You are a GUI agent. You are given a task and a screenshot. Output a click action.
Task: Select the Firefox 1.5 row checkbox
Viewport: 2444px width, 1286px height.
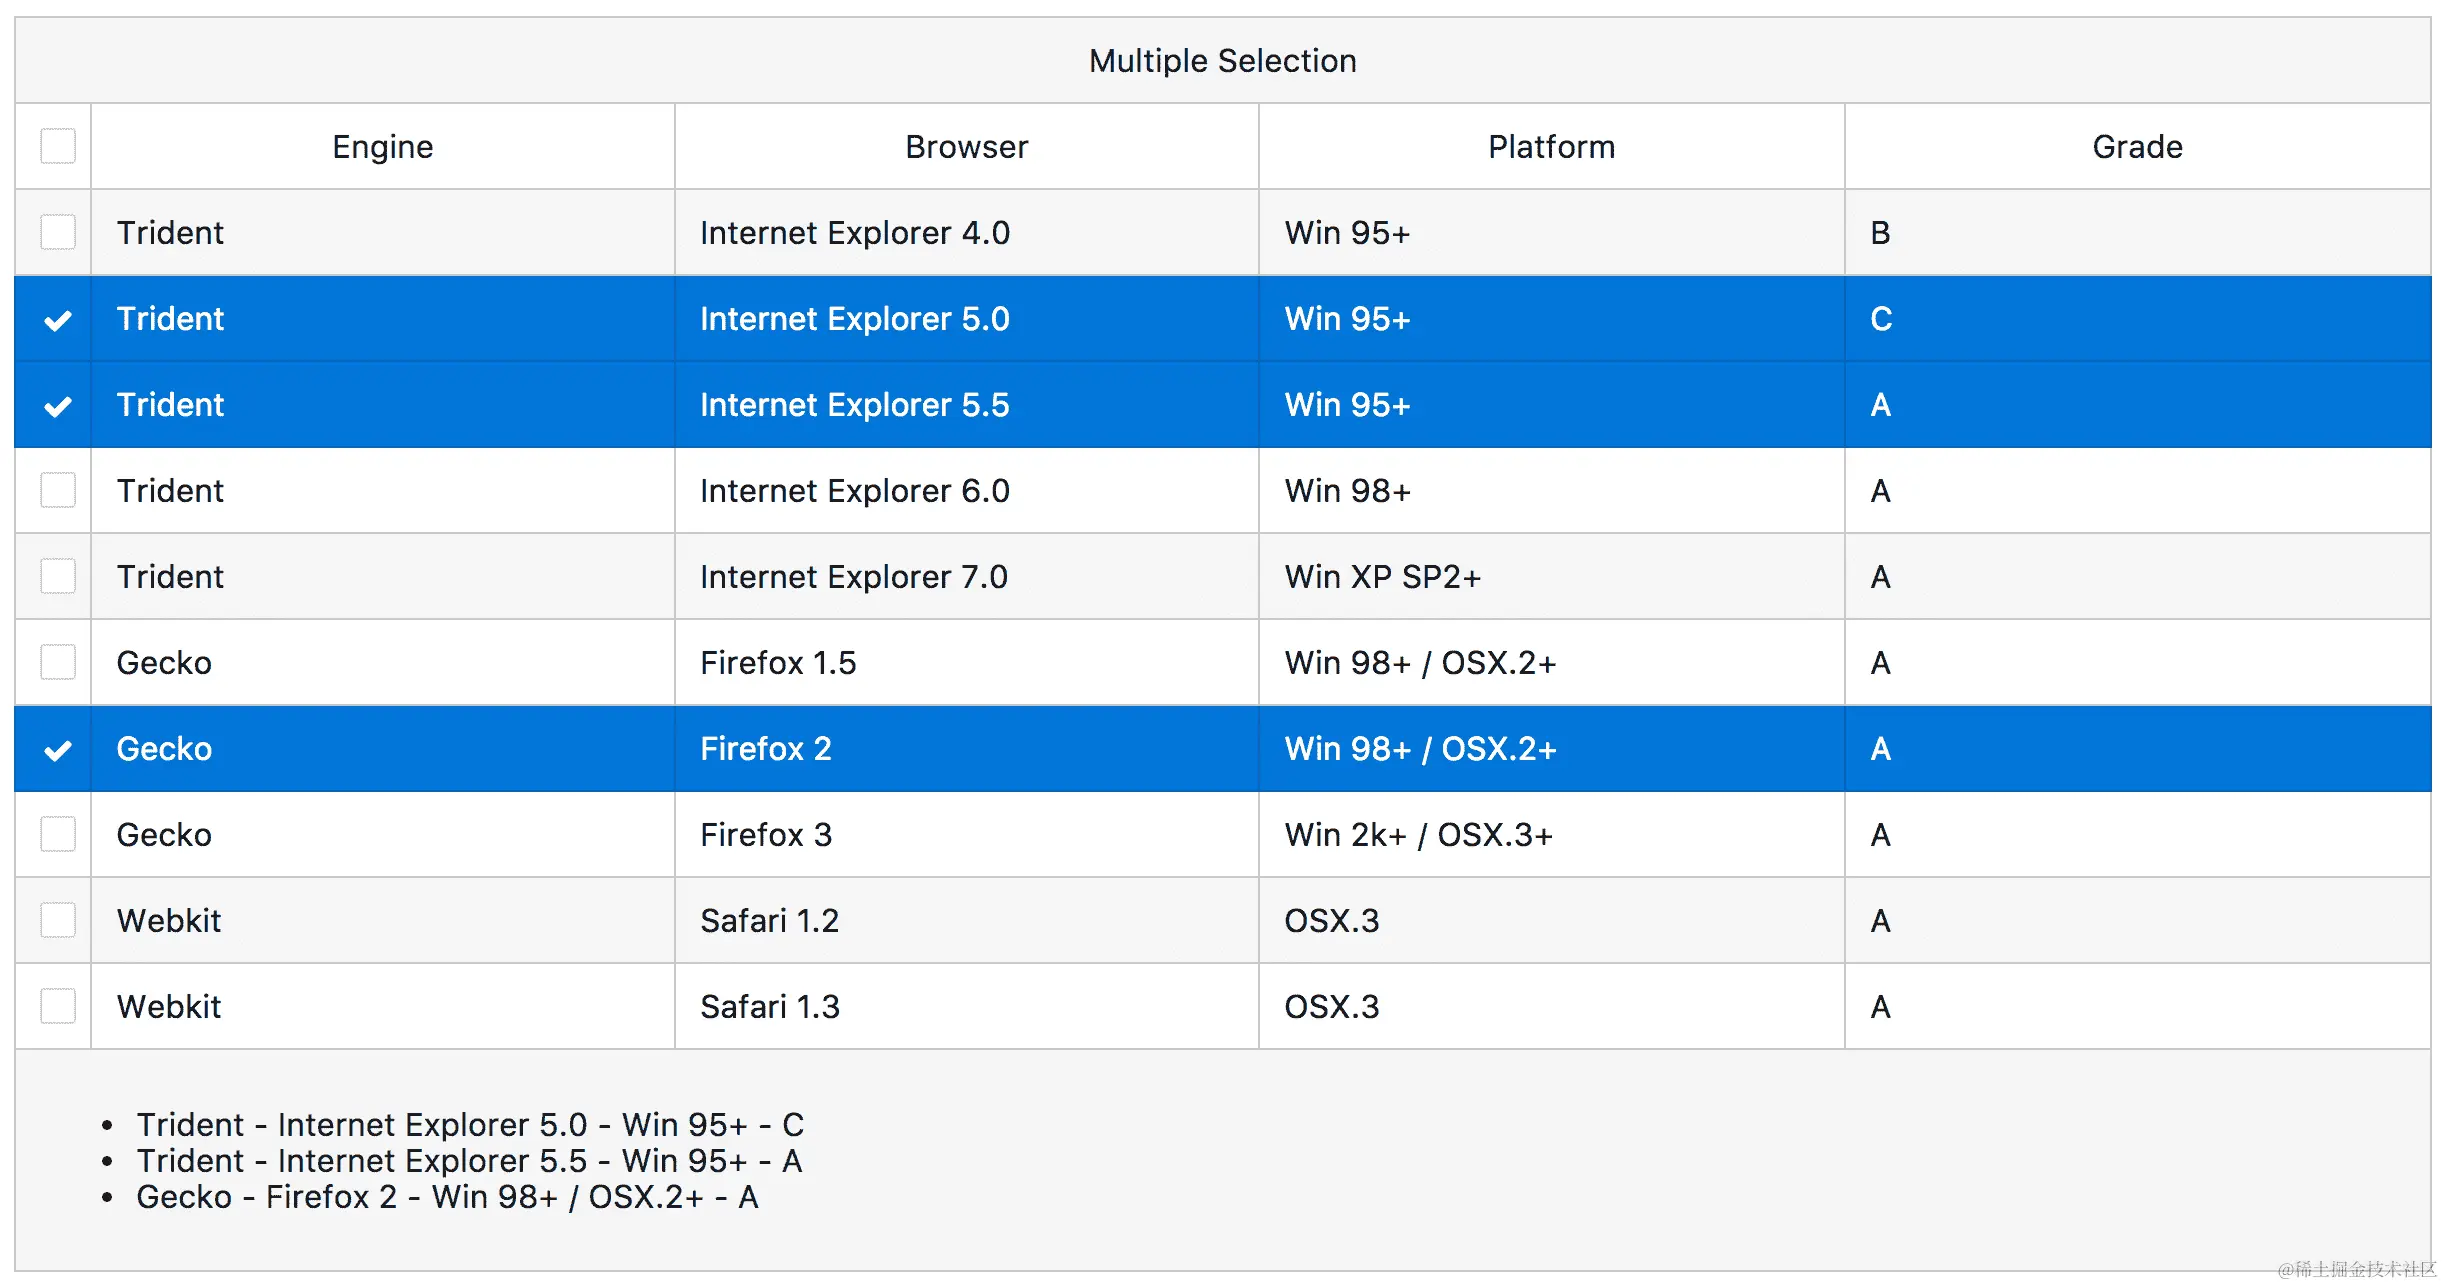point(57,662)
